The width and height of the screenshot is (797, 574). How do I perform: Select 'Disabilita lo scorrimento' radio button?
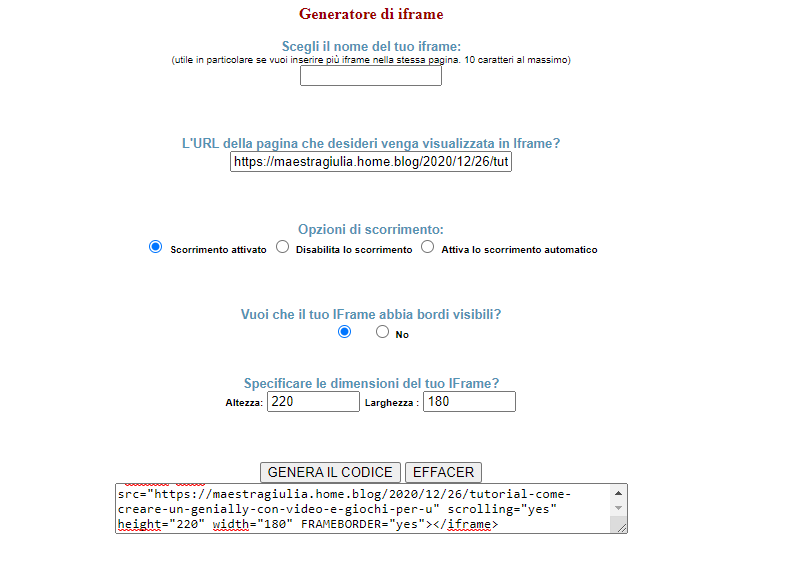click(283, 247)
